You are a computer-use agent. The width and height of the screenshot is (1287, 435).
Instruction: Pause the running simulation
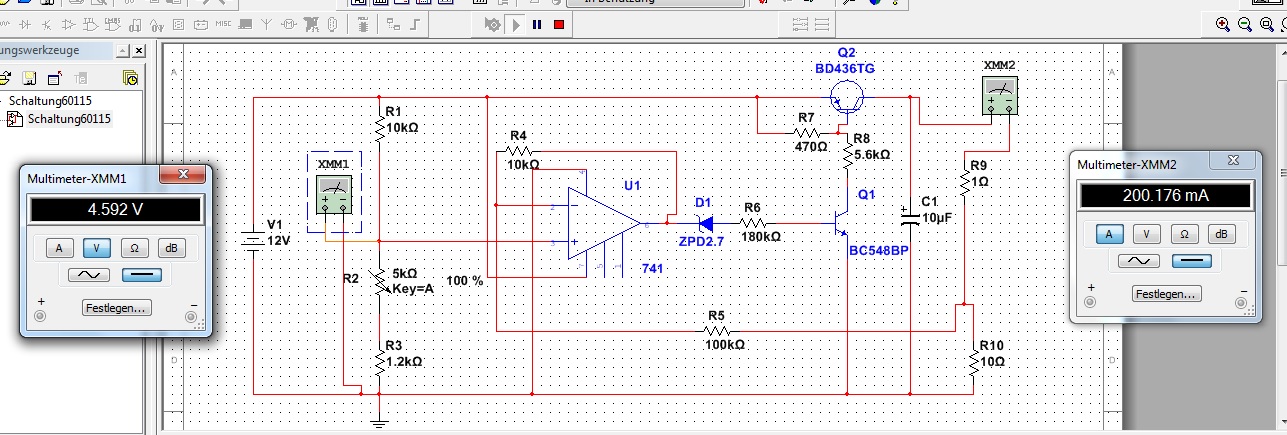point(539,25)
